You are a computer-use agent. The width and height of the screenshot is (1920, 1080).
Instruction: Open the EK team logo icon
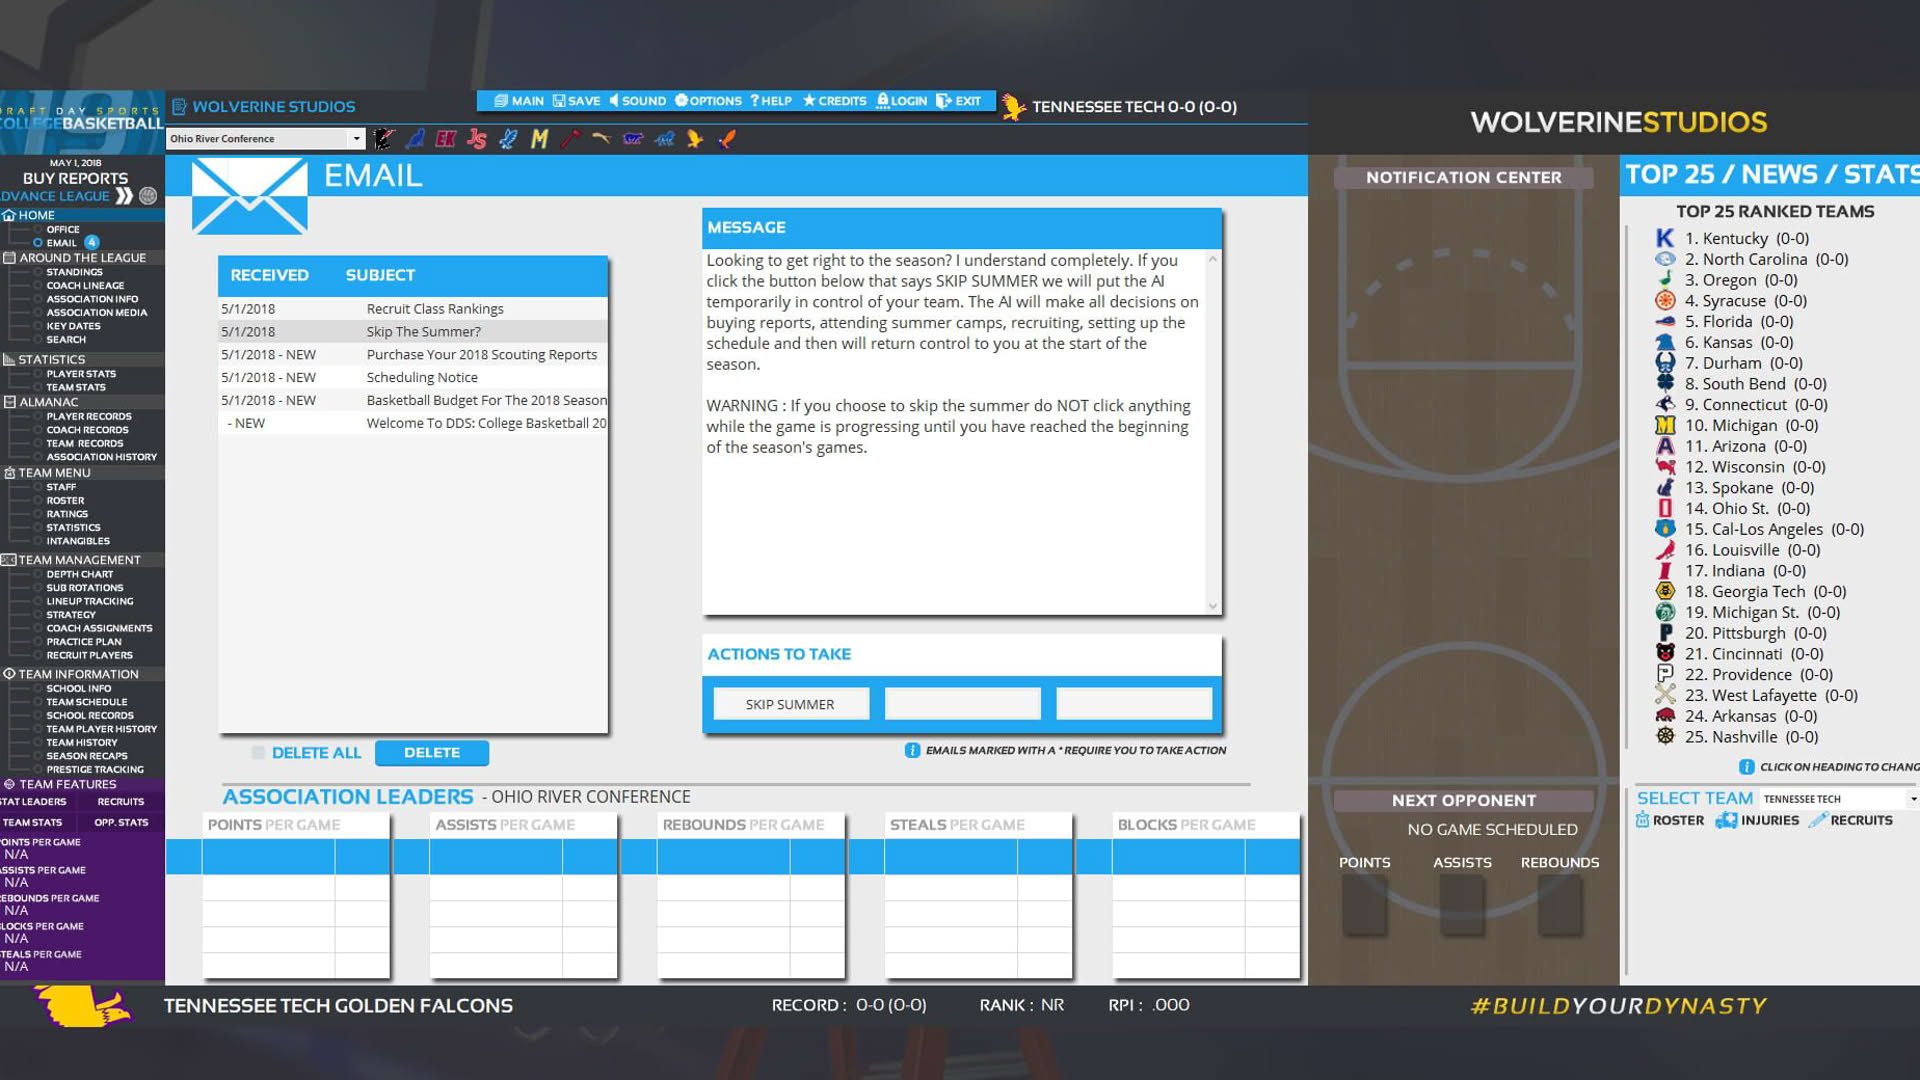pyautogui.click(x=446, y=139)
